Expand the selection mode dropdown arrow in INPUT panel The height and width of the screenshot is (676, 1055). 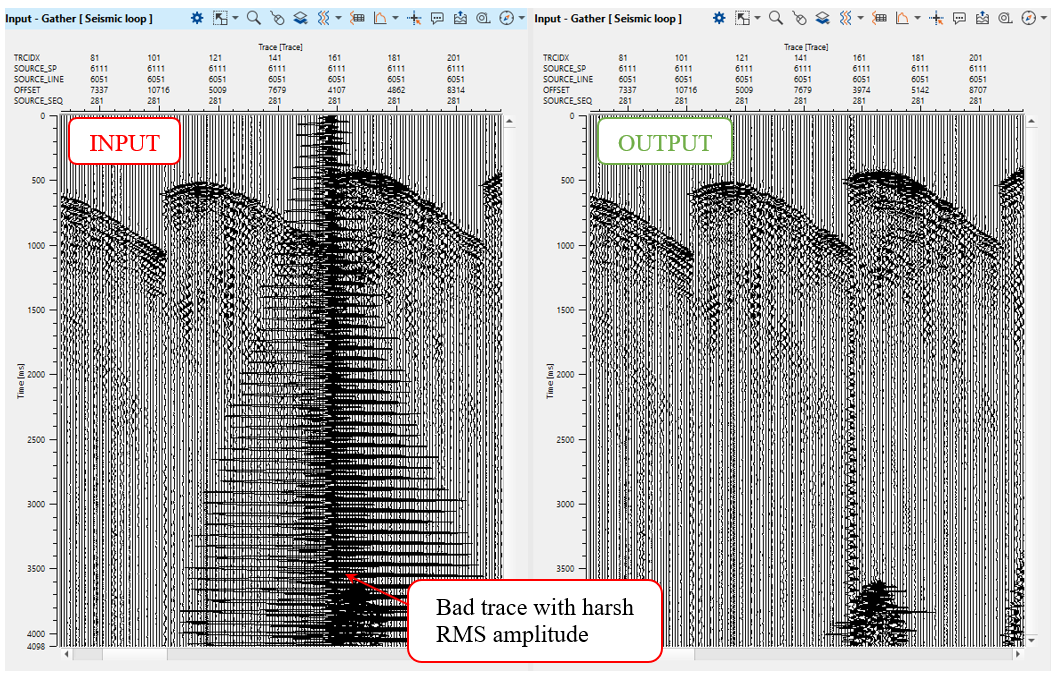click(x=234, y=18)
